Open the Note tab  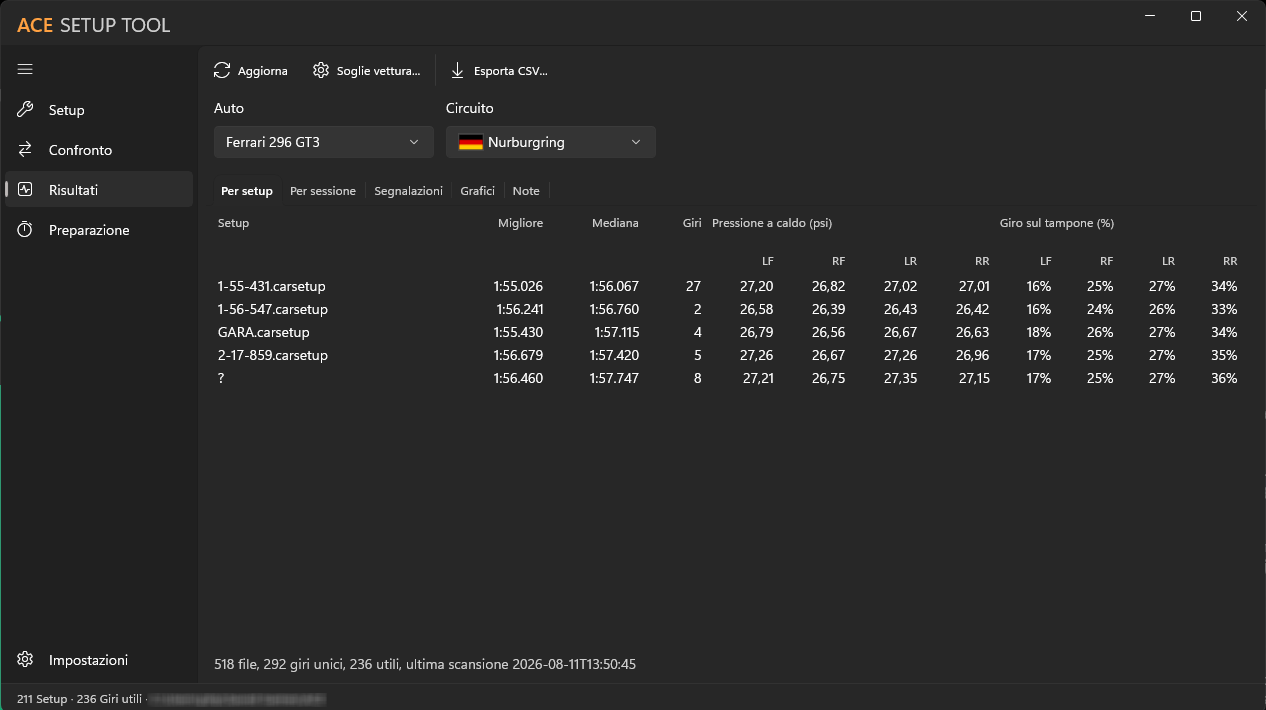[x=526, y=191]
